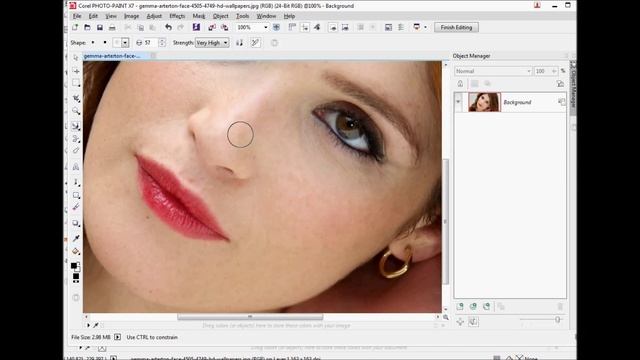Click the Object Manager vertical docker tab

(573, 87)
